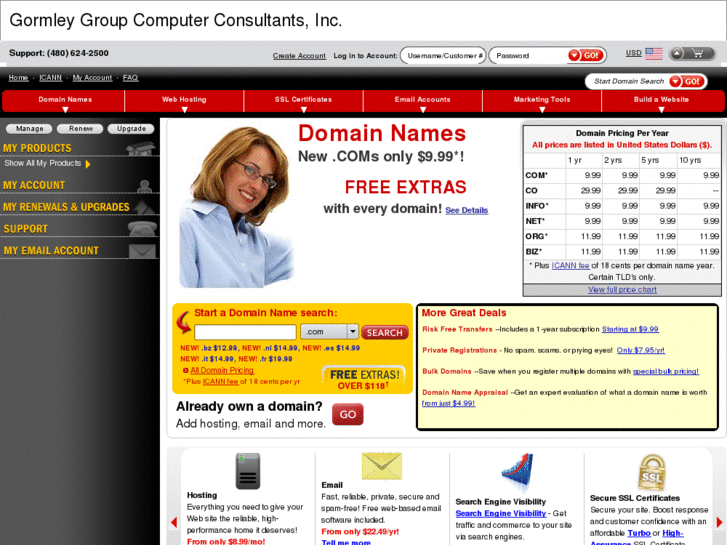Open the FAQ link
This screenshot has width=727, height=545.
coord(130,78)
